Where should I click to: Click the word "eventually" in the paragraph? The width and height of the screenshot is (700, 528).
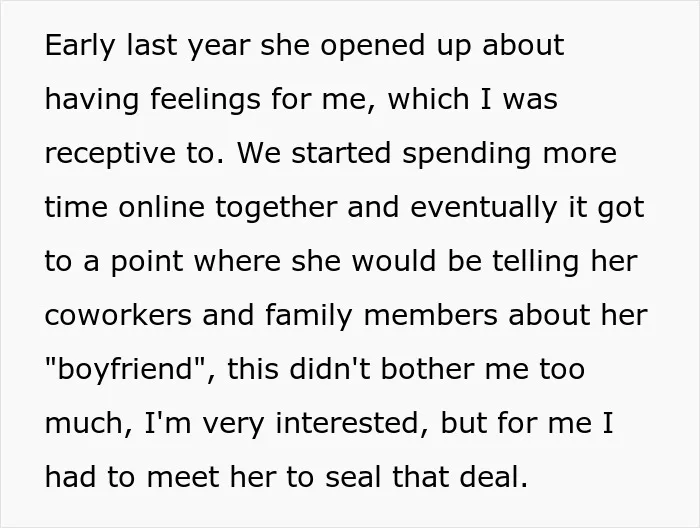point(484,208)
